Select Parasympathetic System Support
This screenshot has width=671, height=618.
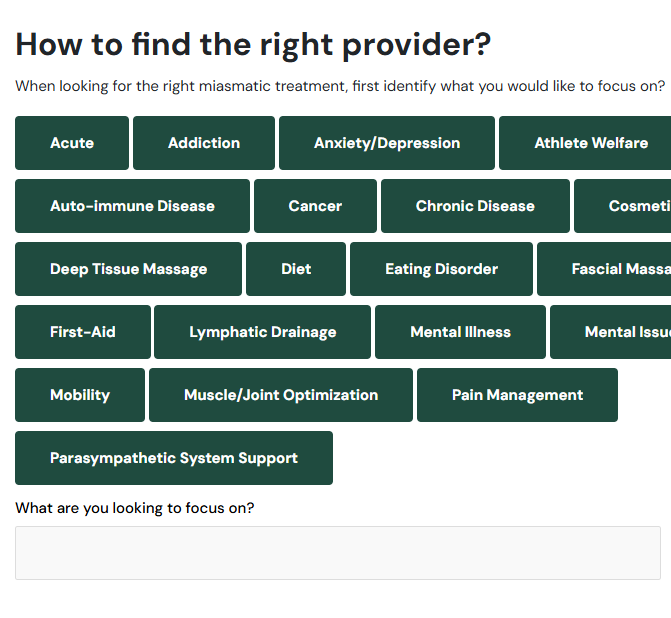click(174, 458)
